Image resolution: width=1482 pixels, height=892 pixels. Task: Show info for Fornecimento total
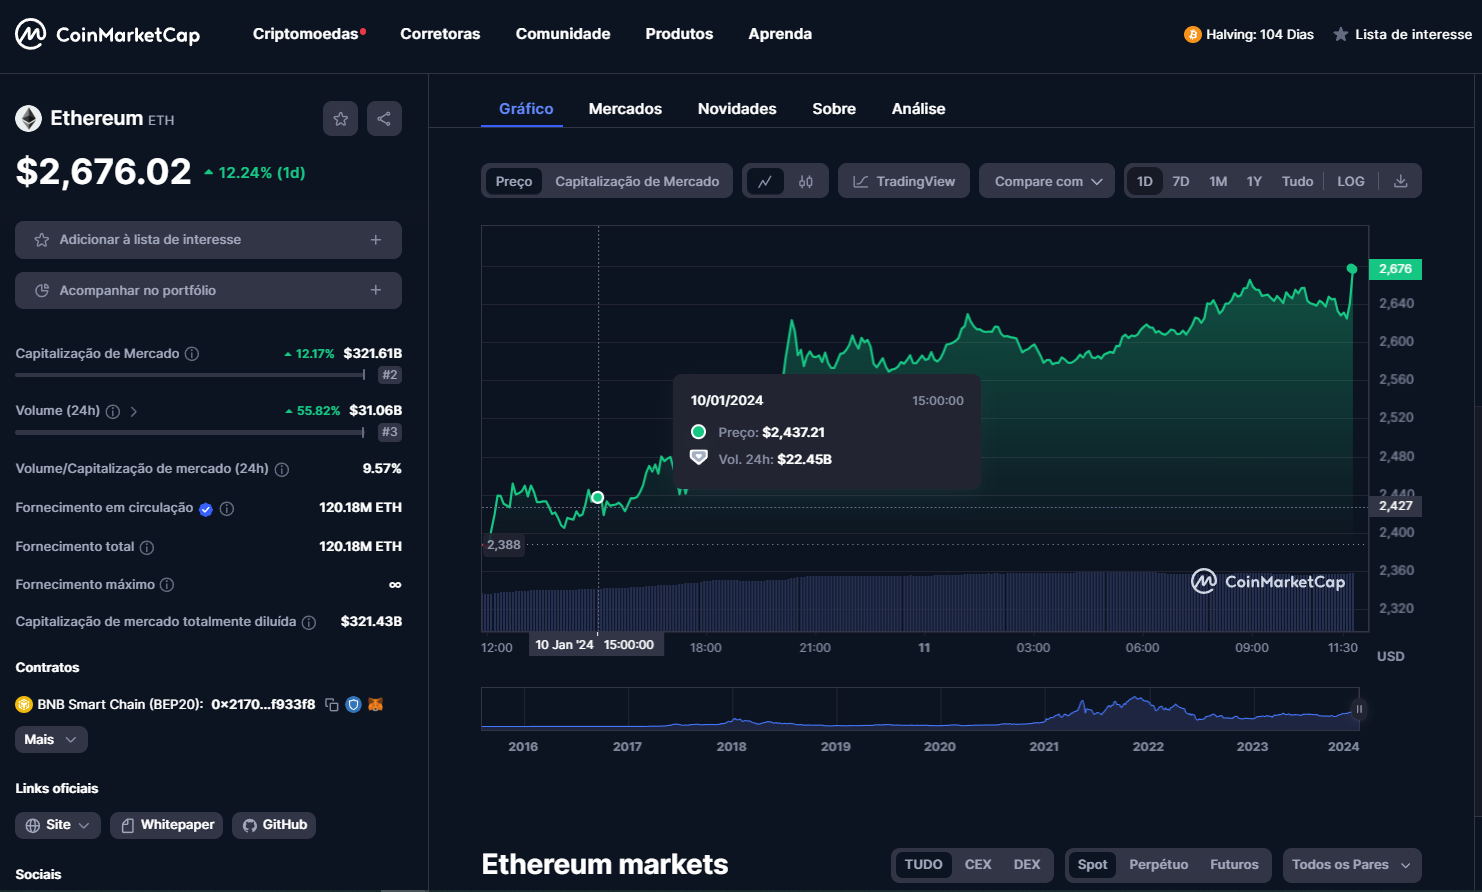click(147, 548)
